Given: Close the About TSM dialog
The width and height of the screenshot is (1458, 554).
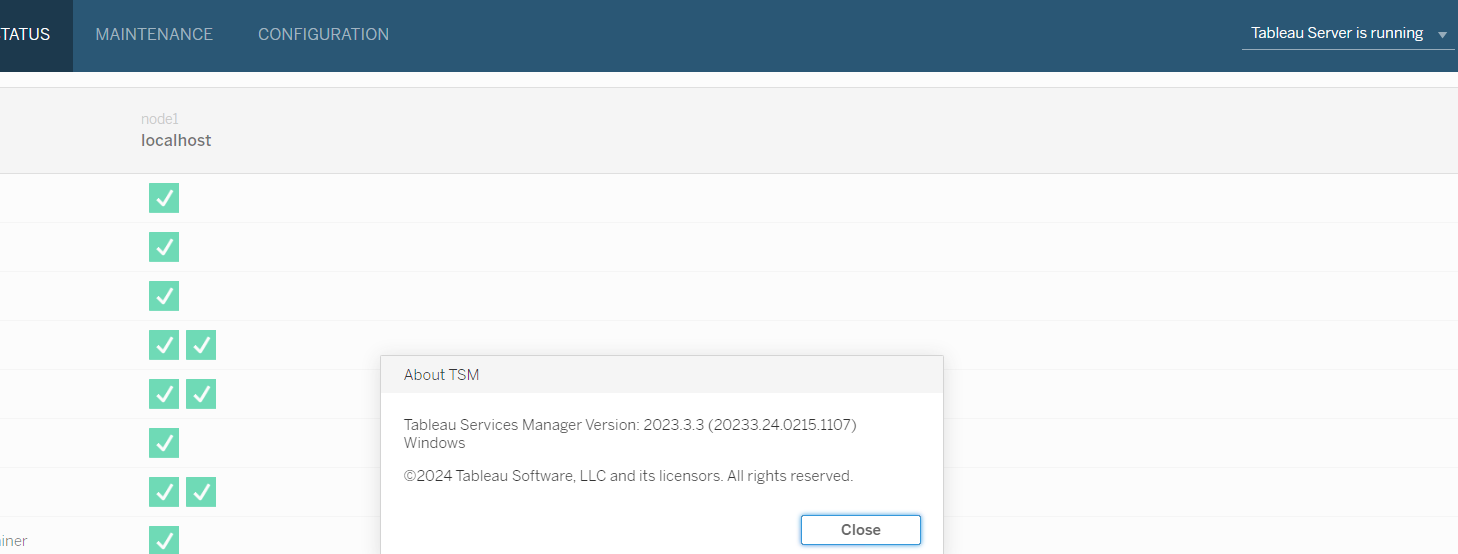Looking at the screenshot, I should [x=860, y=530].
